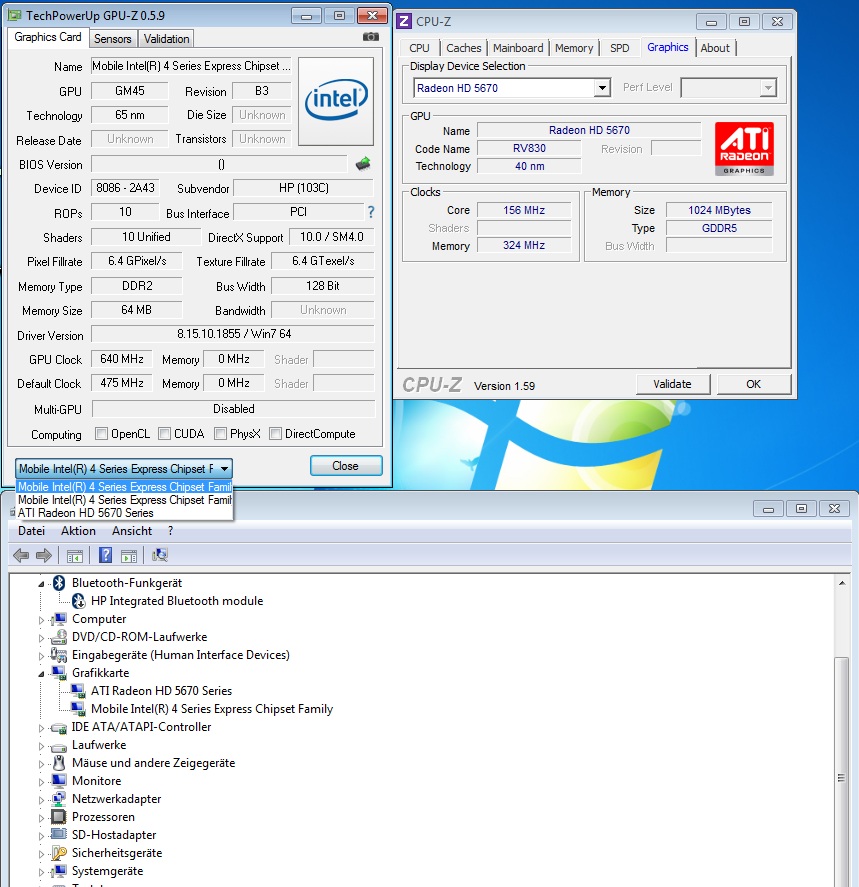Viewport: 859px width, 887px height.
Task: Toggle the DirectCompute checkbox
Action: 275,434
